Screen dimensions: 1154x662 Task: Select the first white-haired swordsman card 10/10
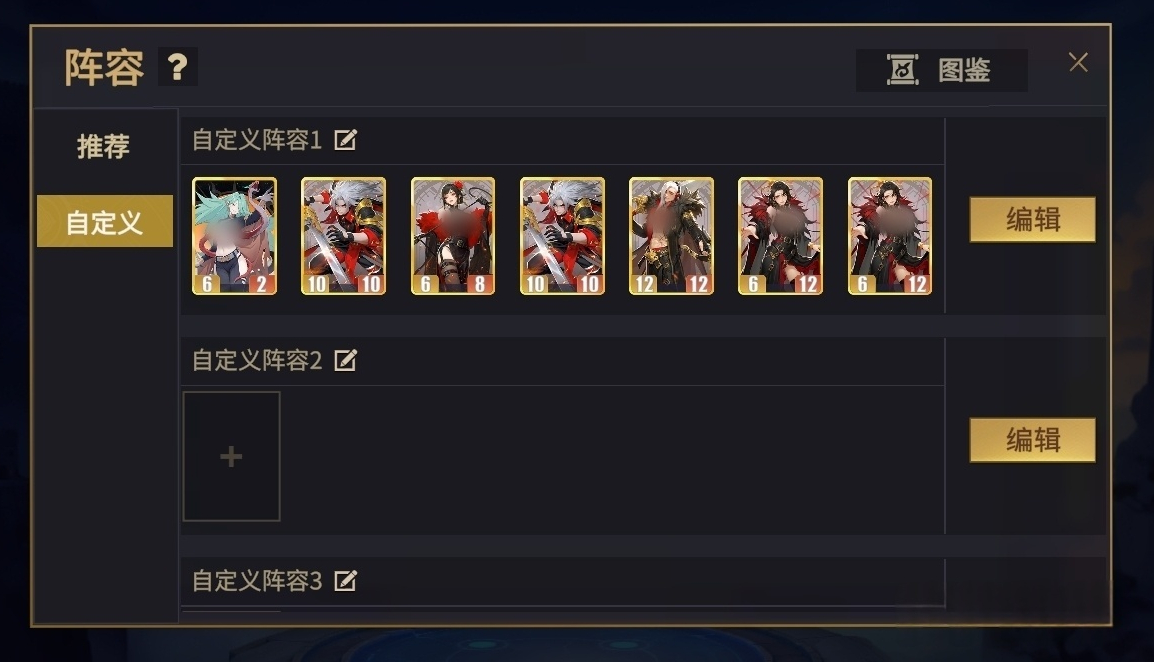(344, 236)
